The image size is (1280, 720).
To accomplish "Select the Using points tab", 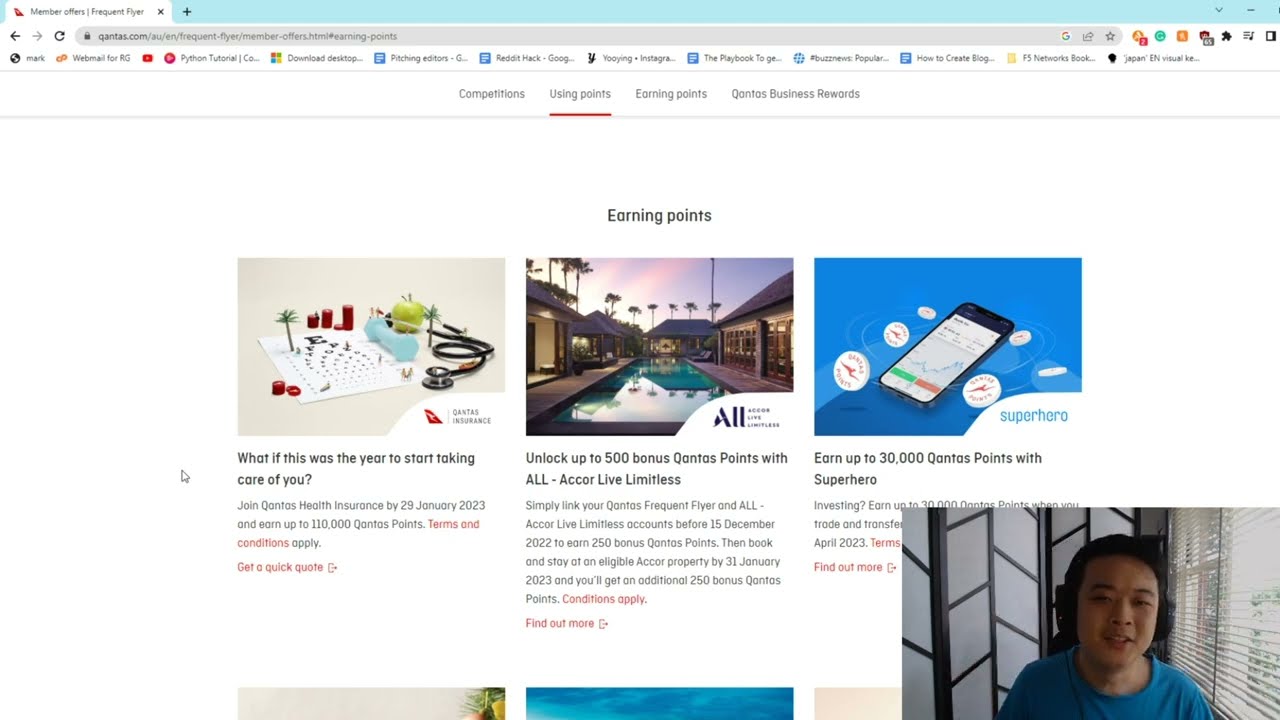I will coord(580,94).
